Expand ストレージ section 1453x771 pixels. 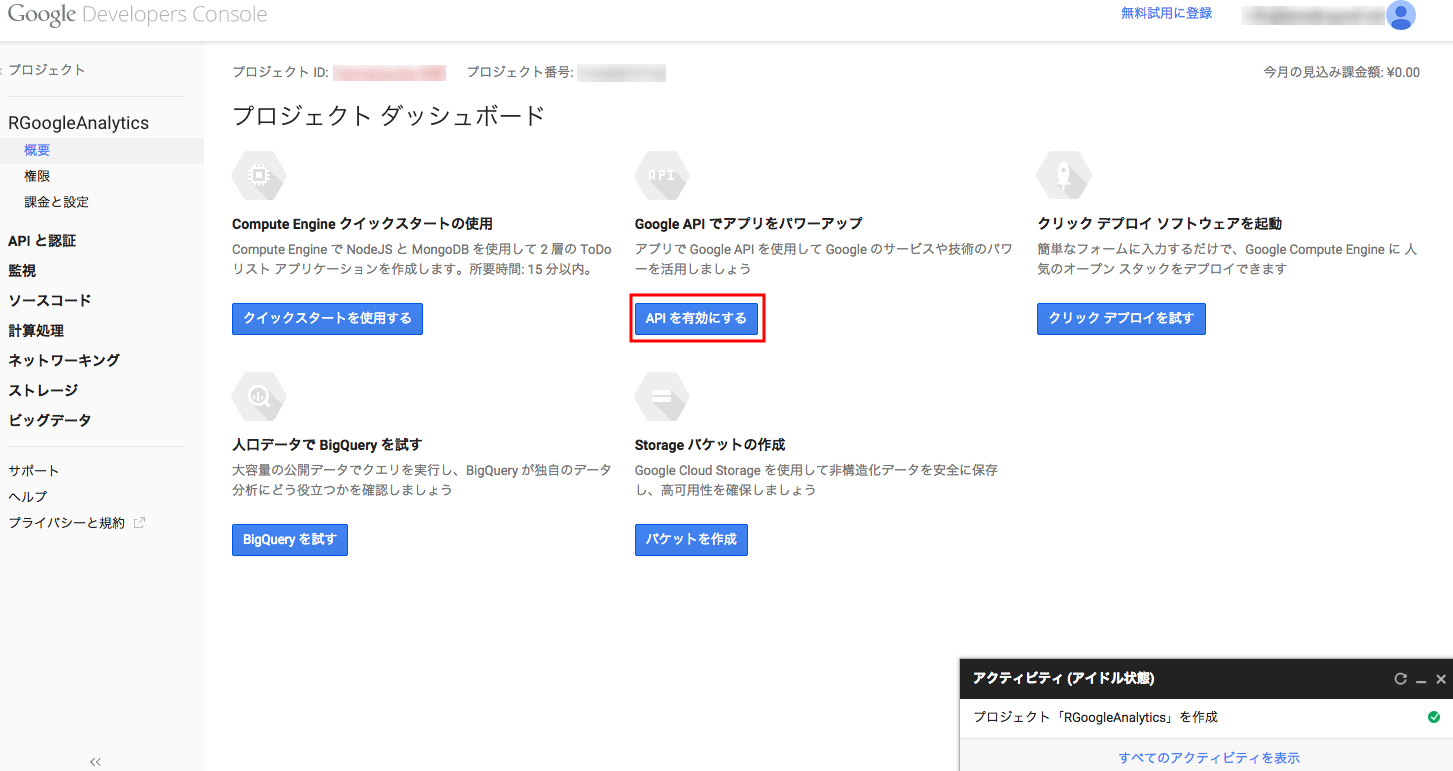pyautogui.click(x=43, y=391)
